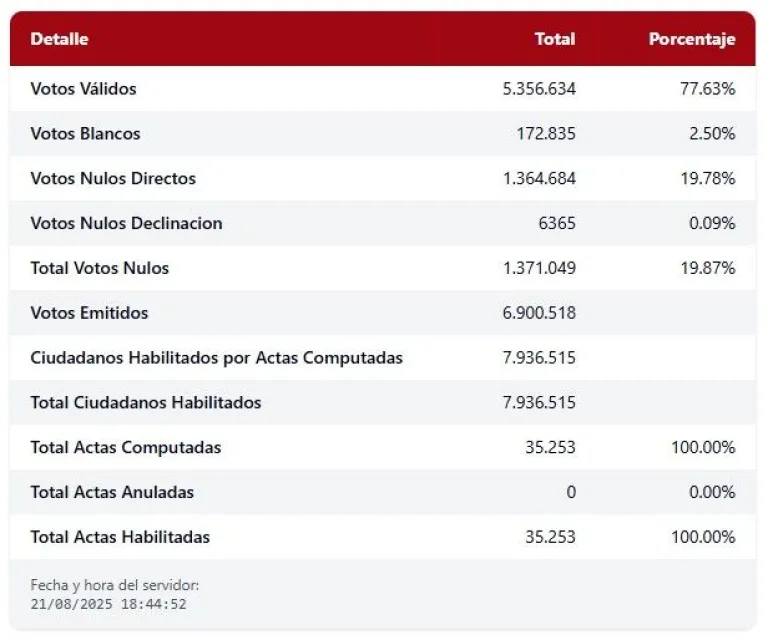Click the 19.87% null votes percentage
This screenshot has height=640, width=768.
(x=707, y=268)
